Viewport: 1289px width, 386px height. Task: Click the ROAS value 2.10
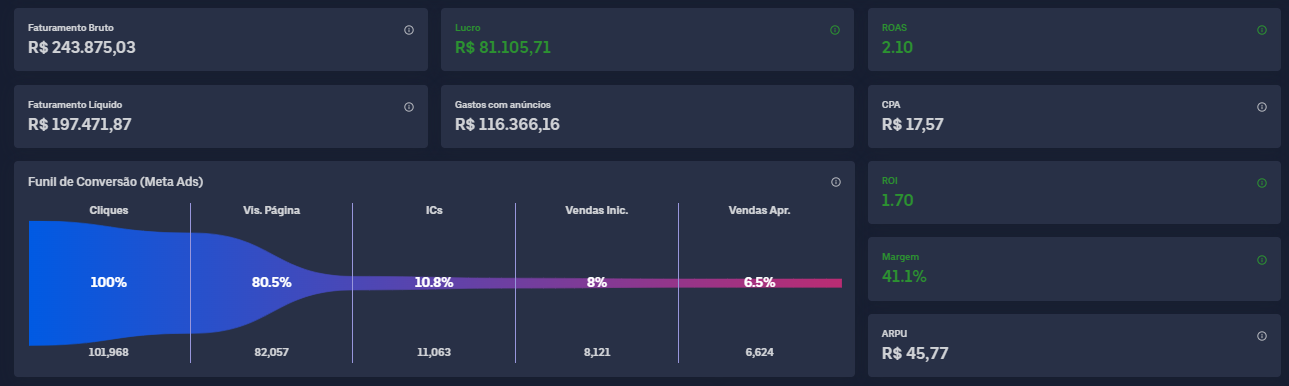[897, 48]
